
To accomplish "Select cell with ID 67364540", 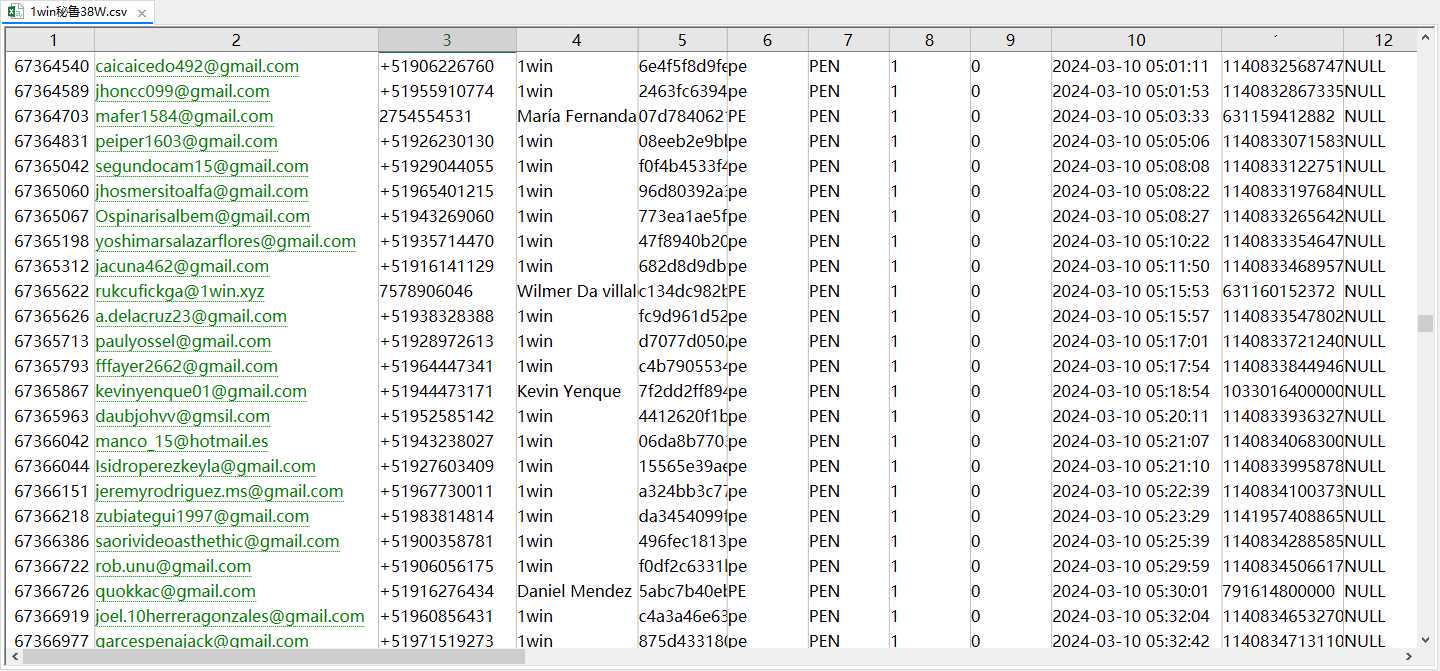I will [x=52, y=66].
